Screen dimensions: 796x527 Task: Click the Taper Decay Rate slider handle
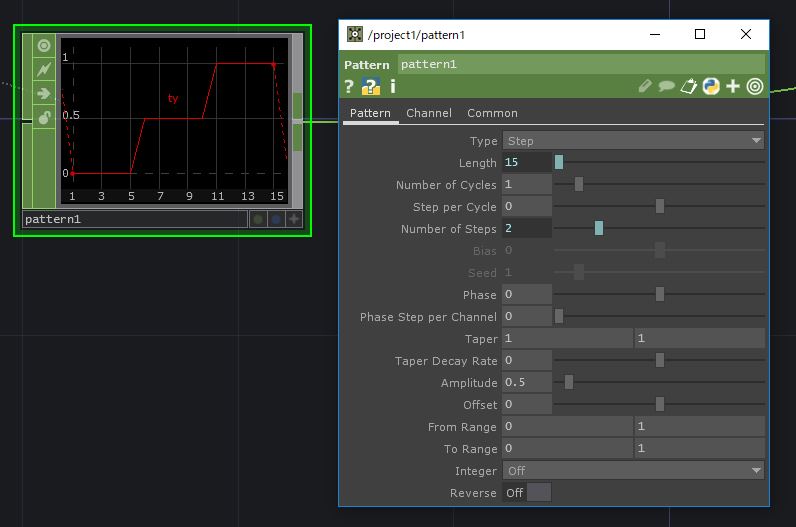coord(660,360)
